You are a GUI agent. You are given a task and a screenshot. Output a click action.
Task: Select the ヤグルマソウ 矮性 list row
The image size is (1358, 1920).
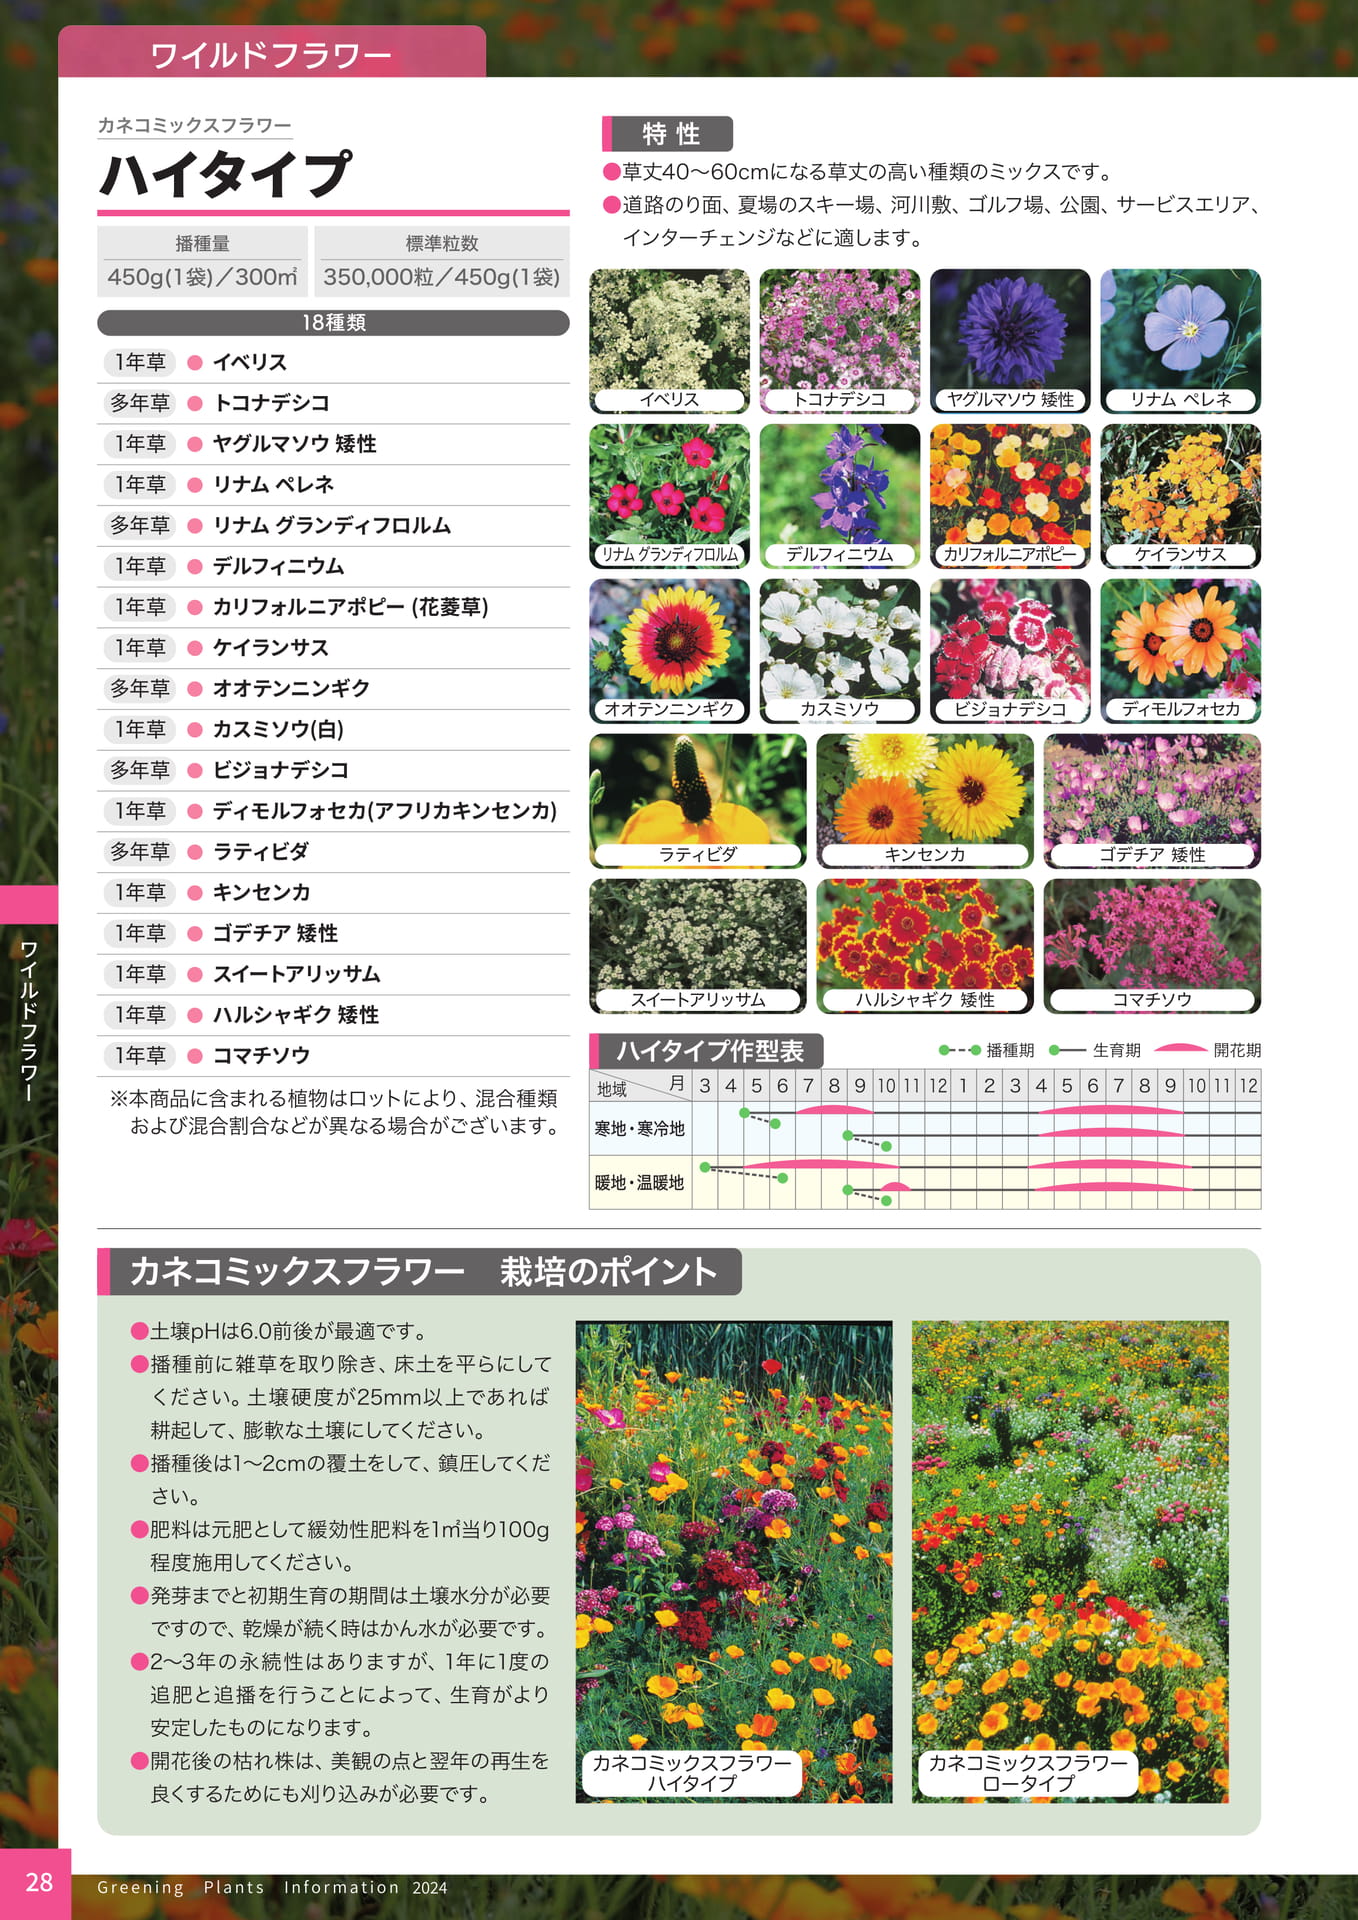[333, 444]
